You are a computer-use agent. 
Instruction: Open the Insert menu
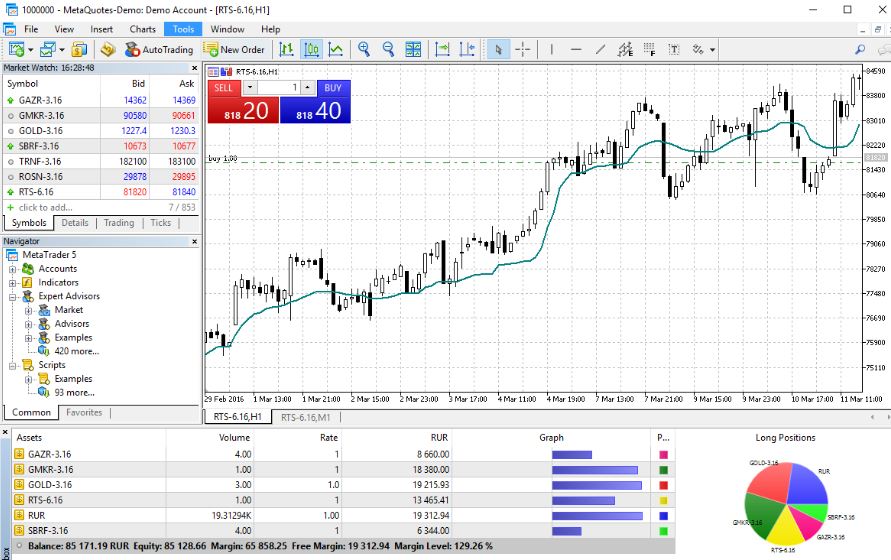point(102,29)
